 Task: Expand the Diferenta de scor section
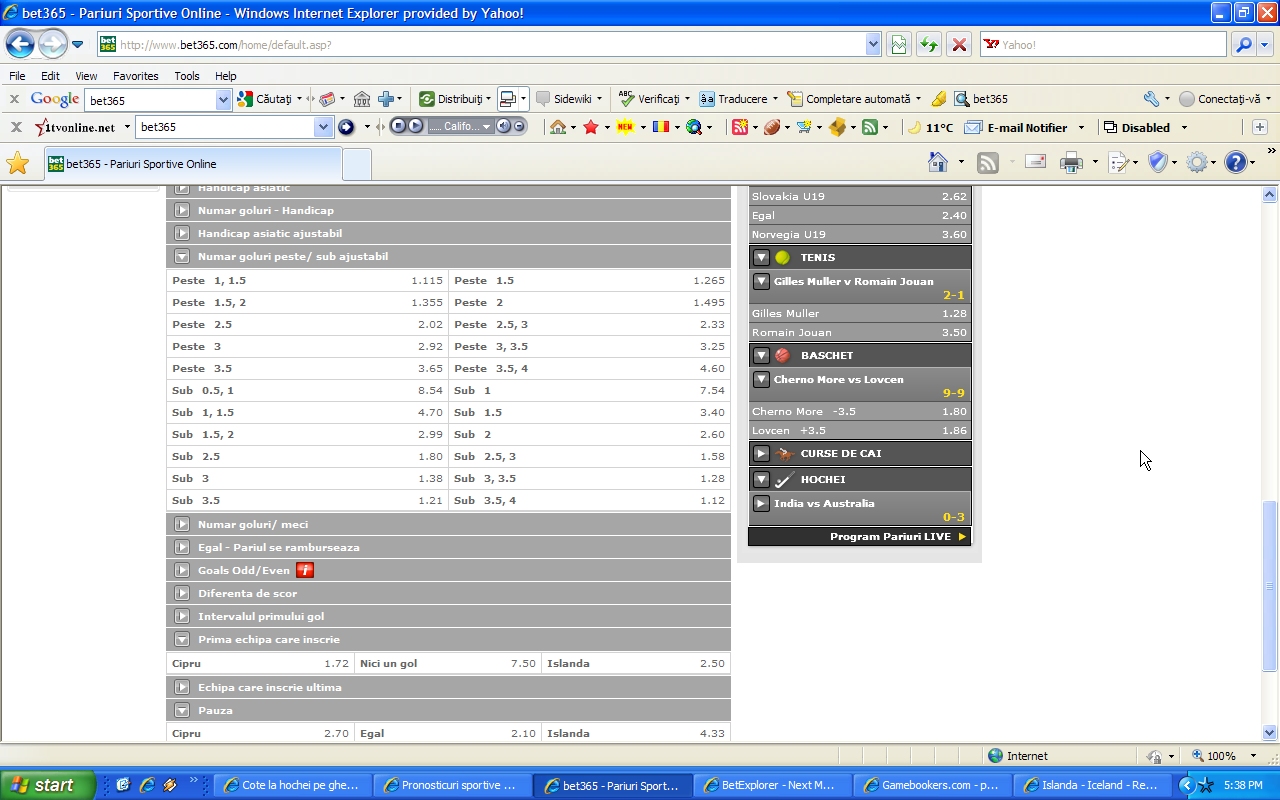(x=182, y=593)
